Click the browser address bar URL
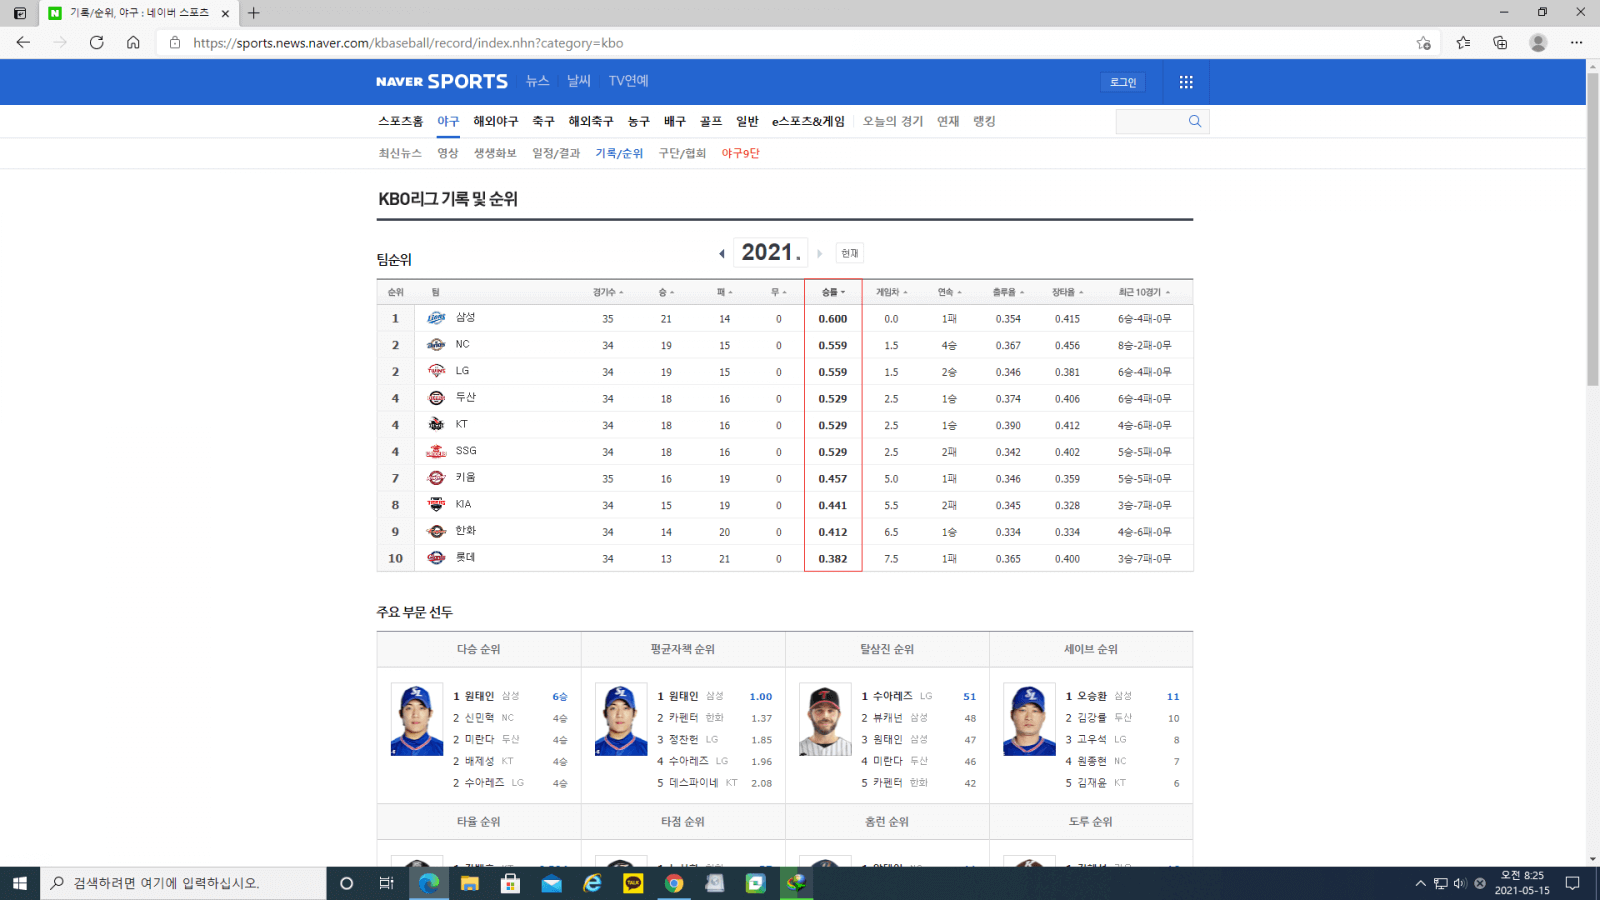 (408, 43)
